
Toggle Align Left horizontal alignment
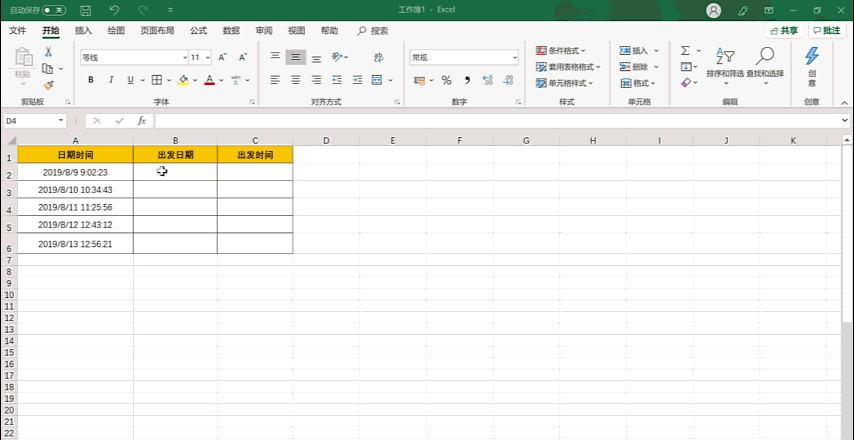point(276,80)
